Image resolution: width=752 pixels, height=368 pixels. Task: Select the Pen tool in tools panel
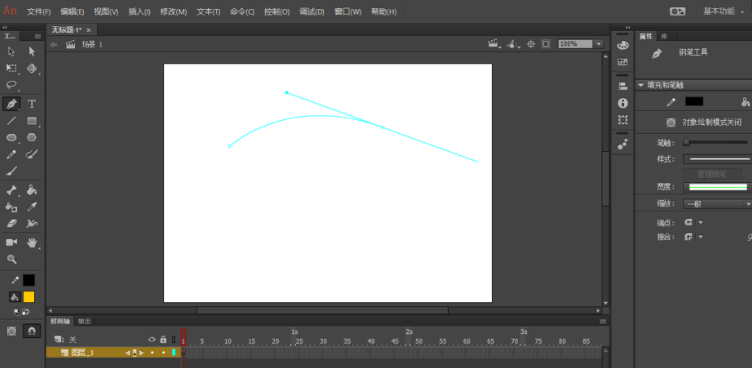point(12,104)
